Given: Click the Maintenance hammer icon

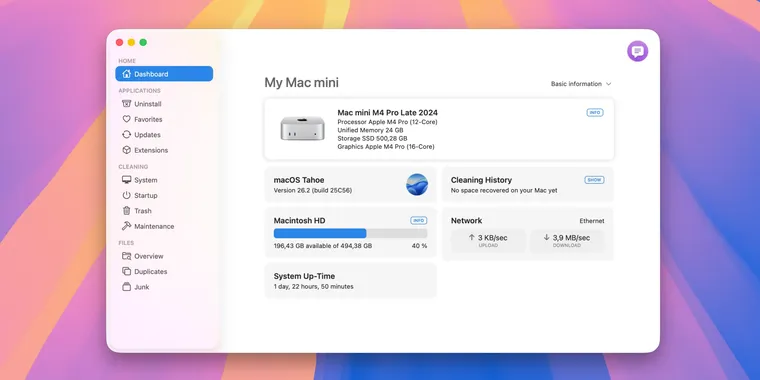Looking at the screenshot, I should pyautogui.click(x=127, y=226).
